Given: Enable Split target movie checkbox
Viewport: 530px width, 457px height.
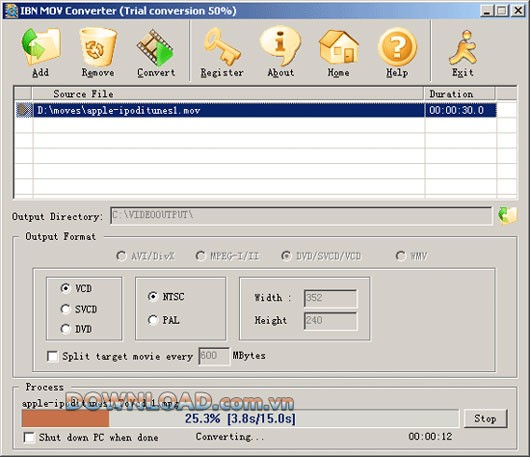Looking at the screenshot, I should (x=52, y=356).
